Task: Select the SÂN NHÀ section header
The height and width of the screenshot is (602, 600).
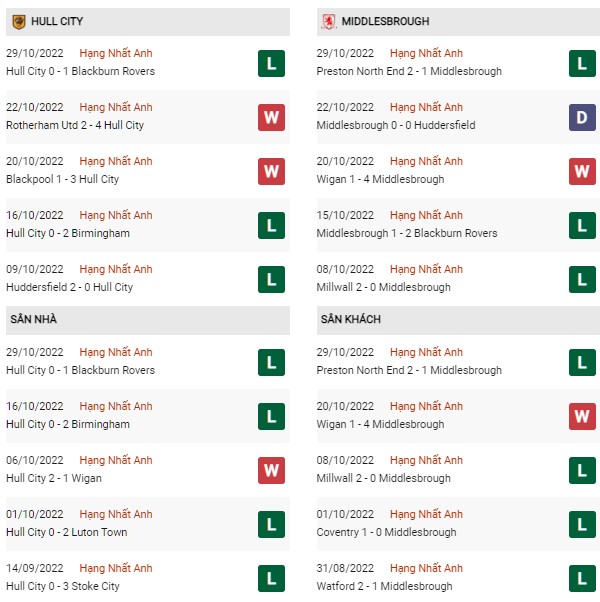Action: click(x=148, y=320)
